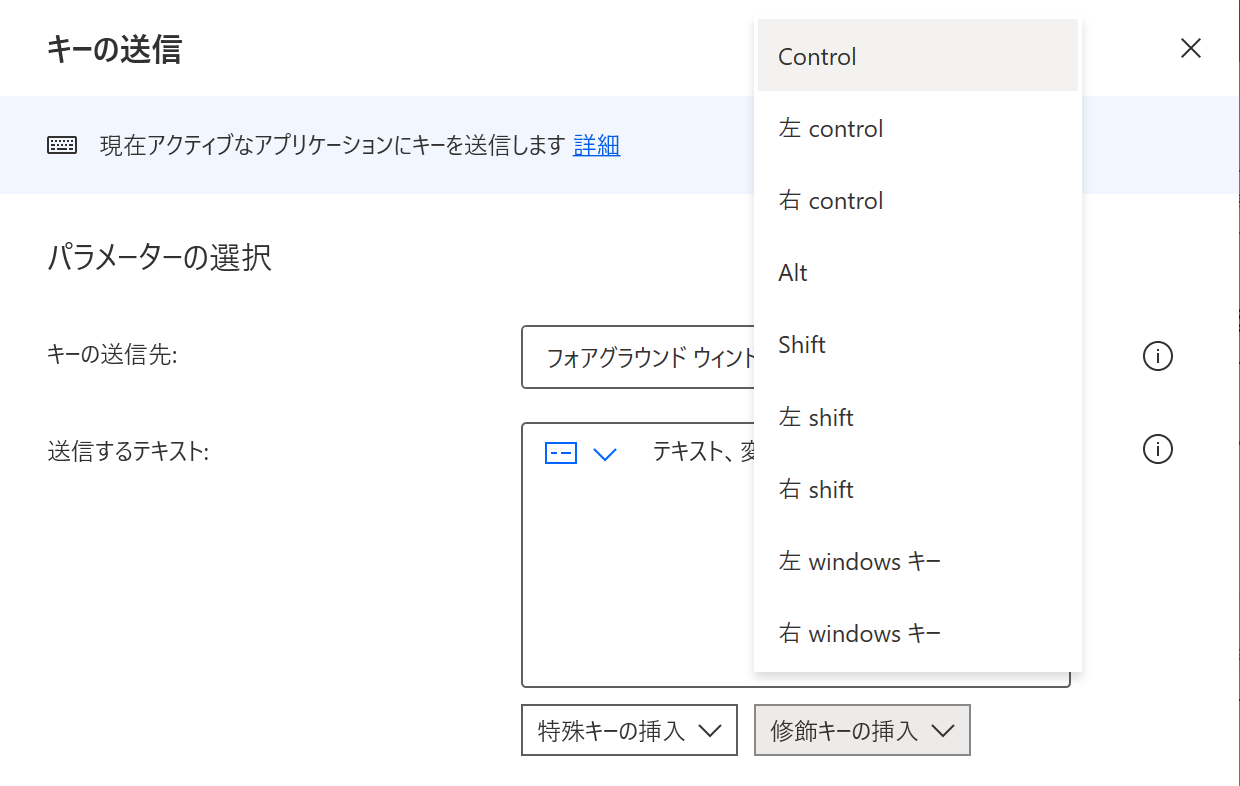Select Shift modifier key
Viewport: 1240px width, 786px height.
(917, 345)
